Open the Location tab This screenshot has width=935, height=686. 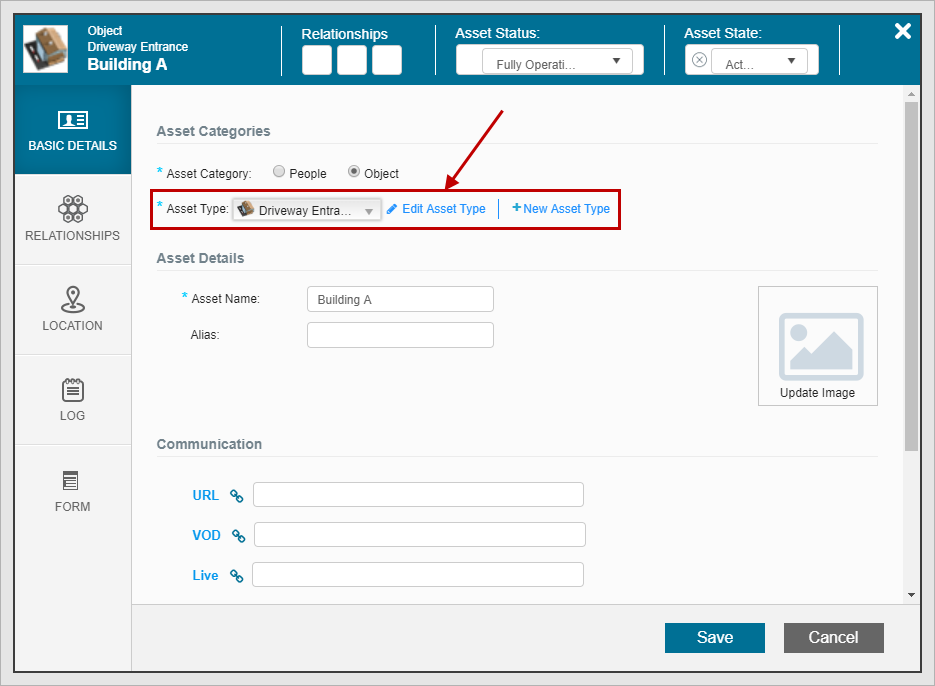pos(72,309)
